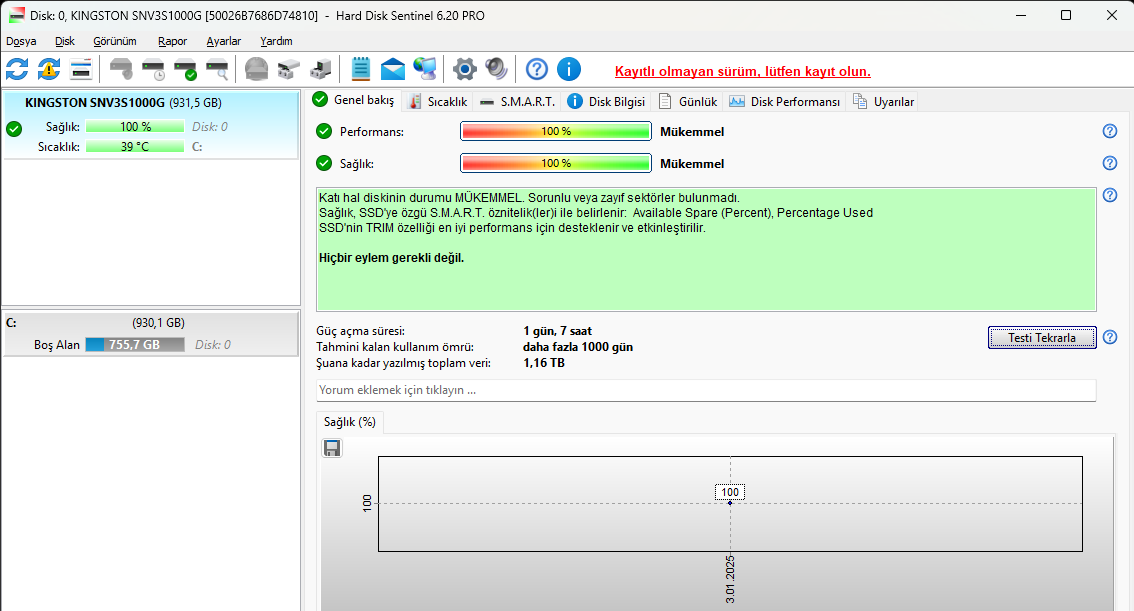The image size is (1134, 611).
Task: Open the disk panel toolbar icon
Action: point(81,69)
